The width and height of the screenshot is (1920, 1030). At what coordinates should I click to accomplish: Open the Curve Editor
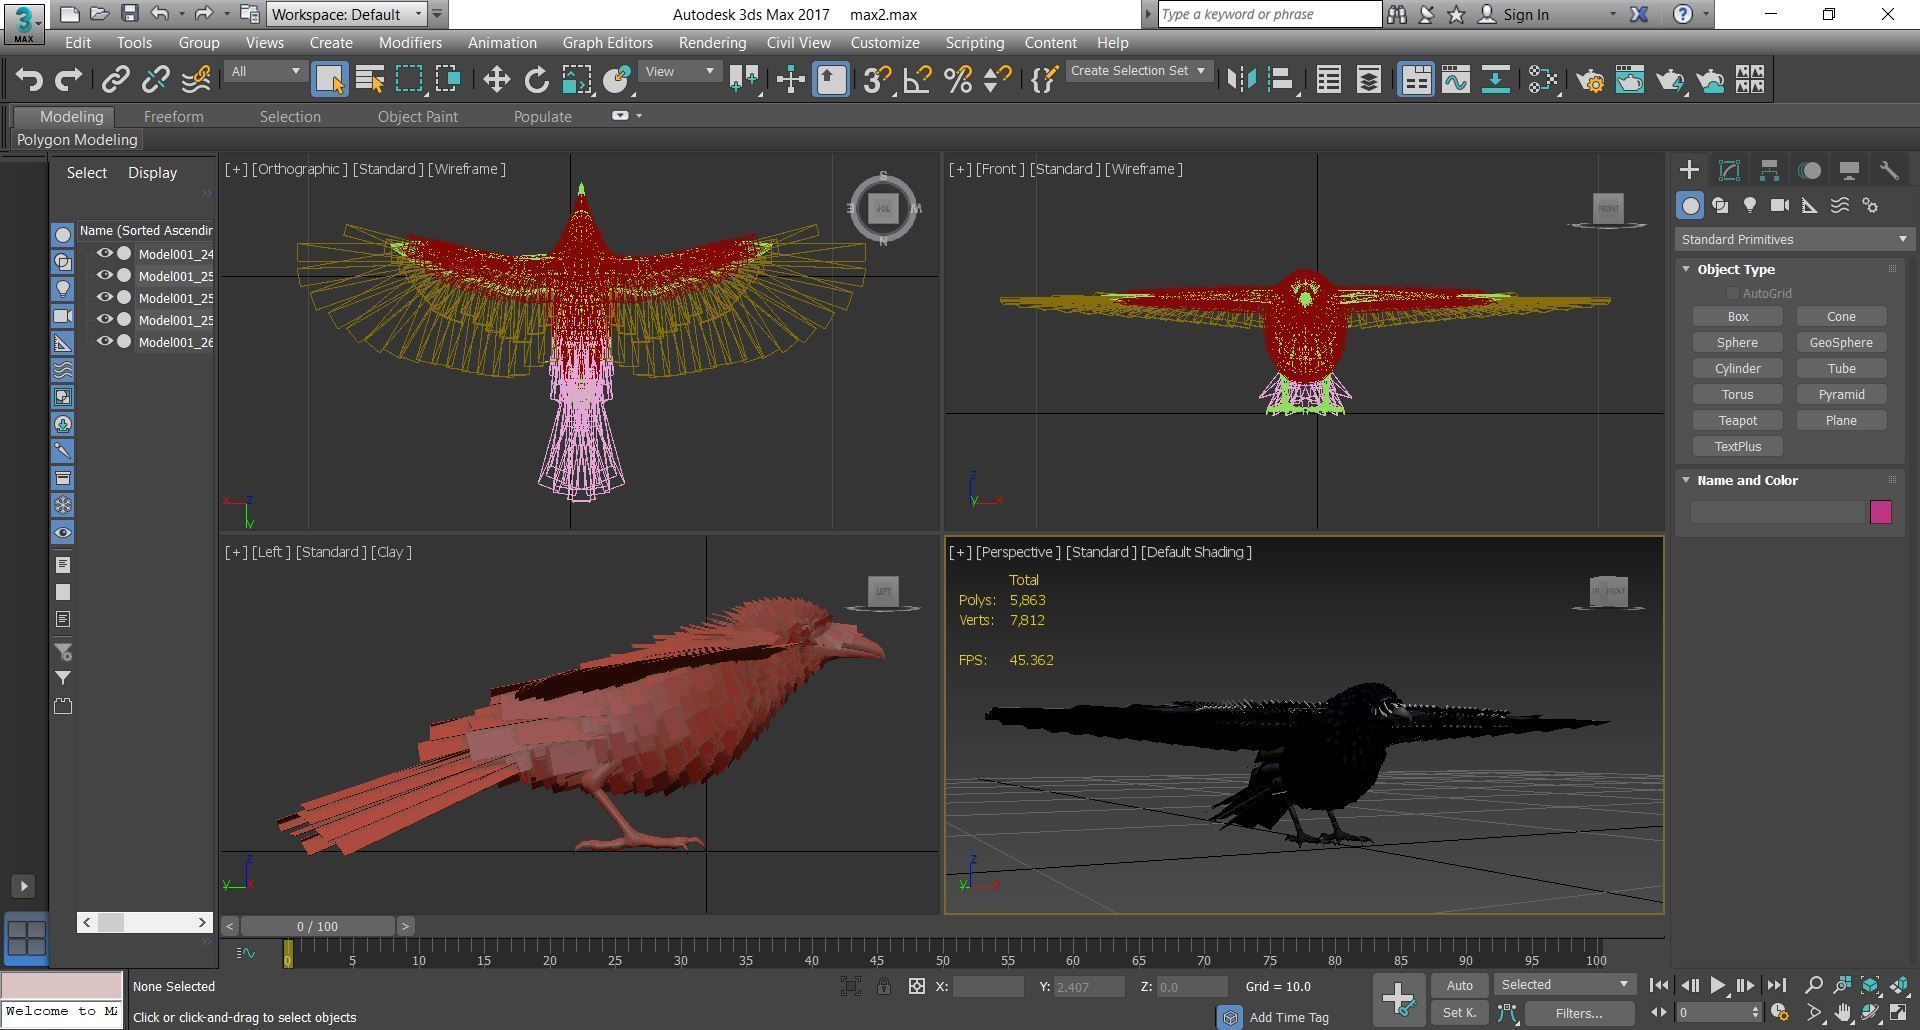pos(1455,80)
